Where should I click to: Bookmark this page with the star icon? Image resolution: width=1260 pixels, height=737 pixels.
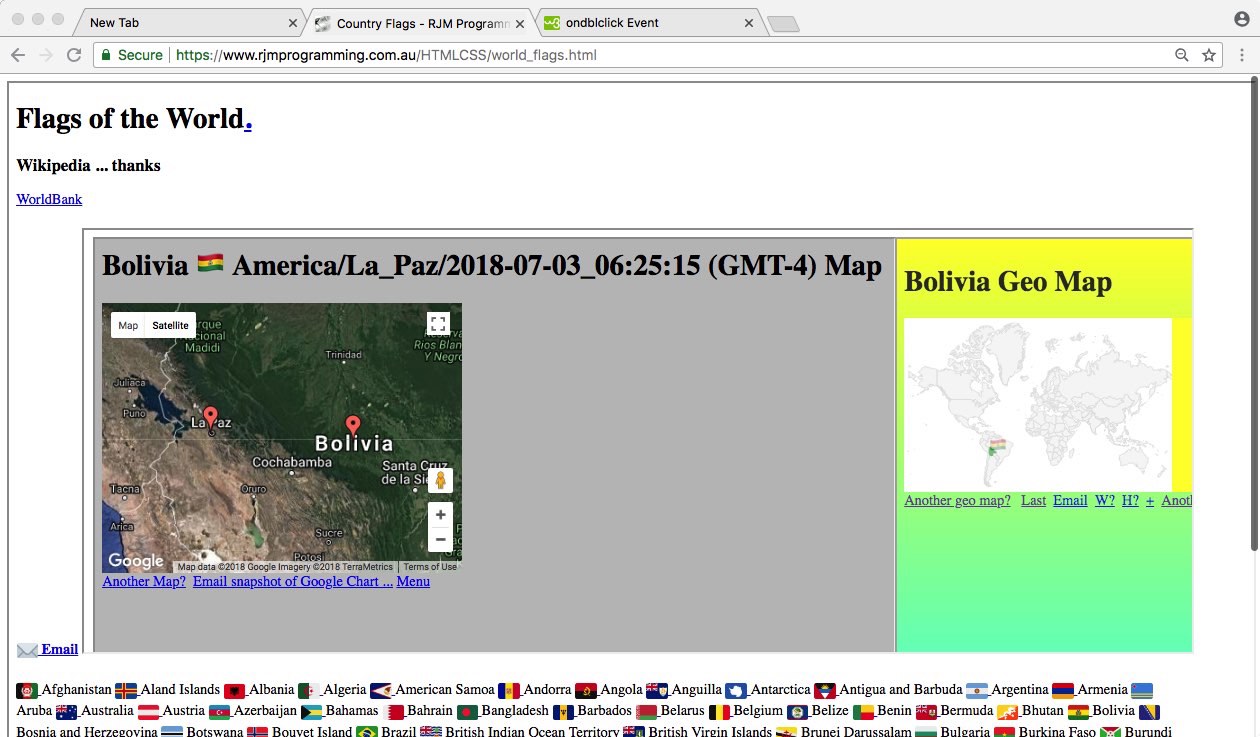pos(1209,55)
